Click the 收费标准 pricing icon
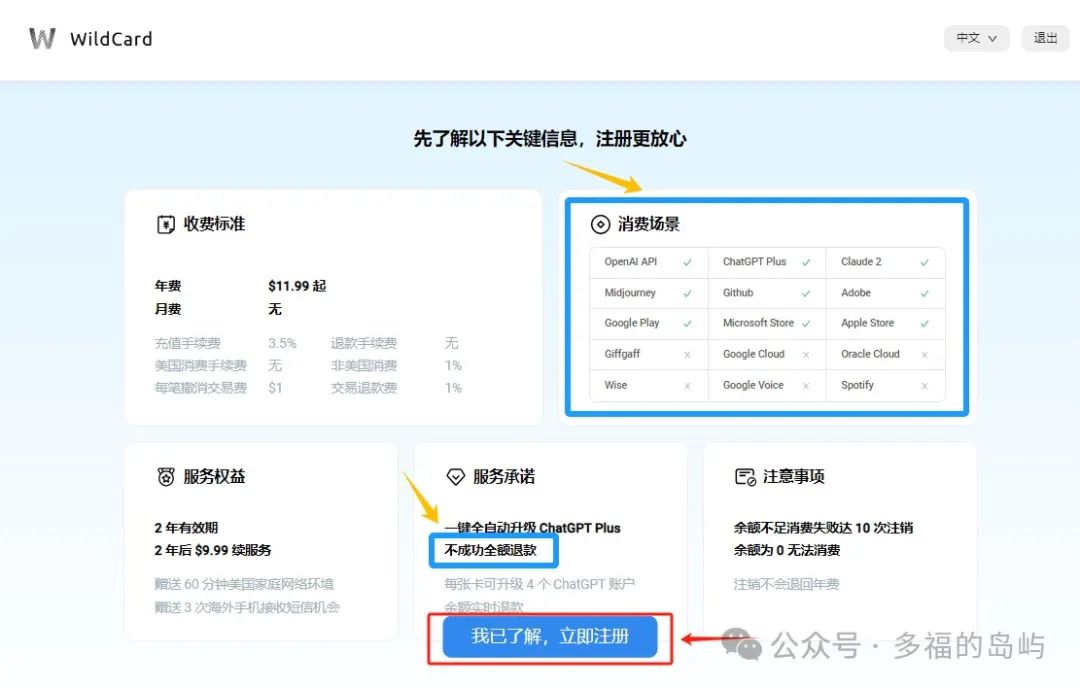Image resolution: width=1080 pixels, height=688 pixels. 166,224
